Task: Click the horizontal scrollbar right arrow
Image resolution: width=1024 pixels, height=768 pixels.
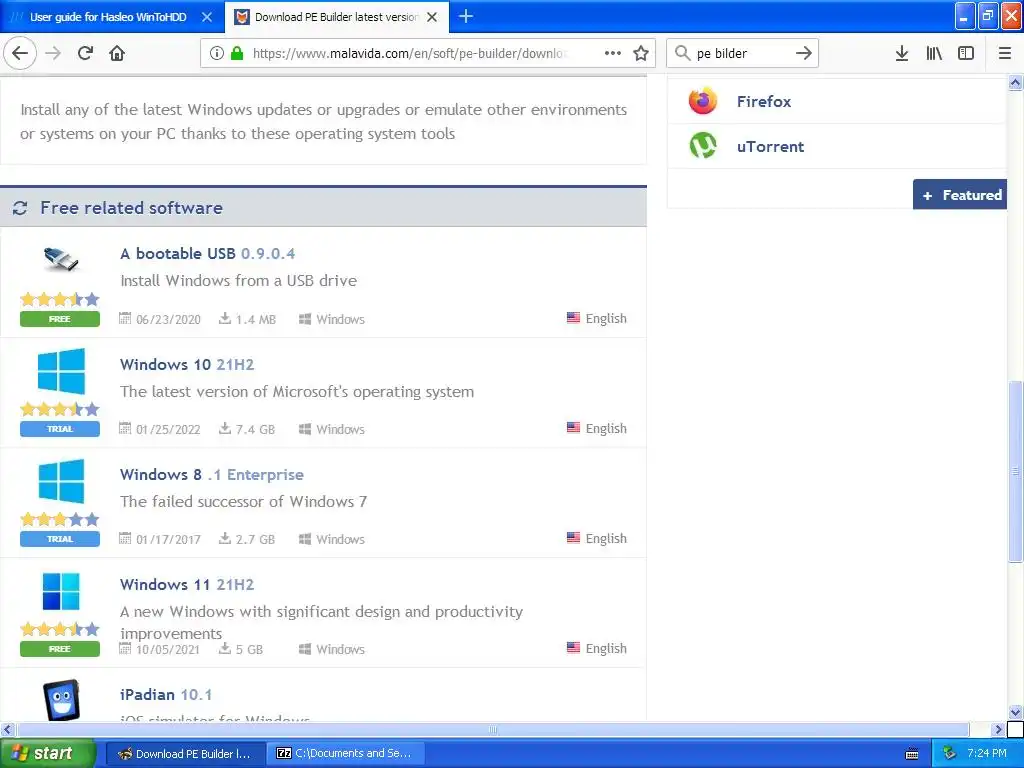Action: point(998,729)
